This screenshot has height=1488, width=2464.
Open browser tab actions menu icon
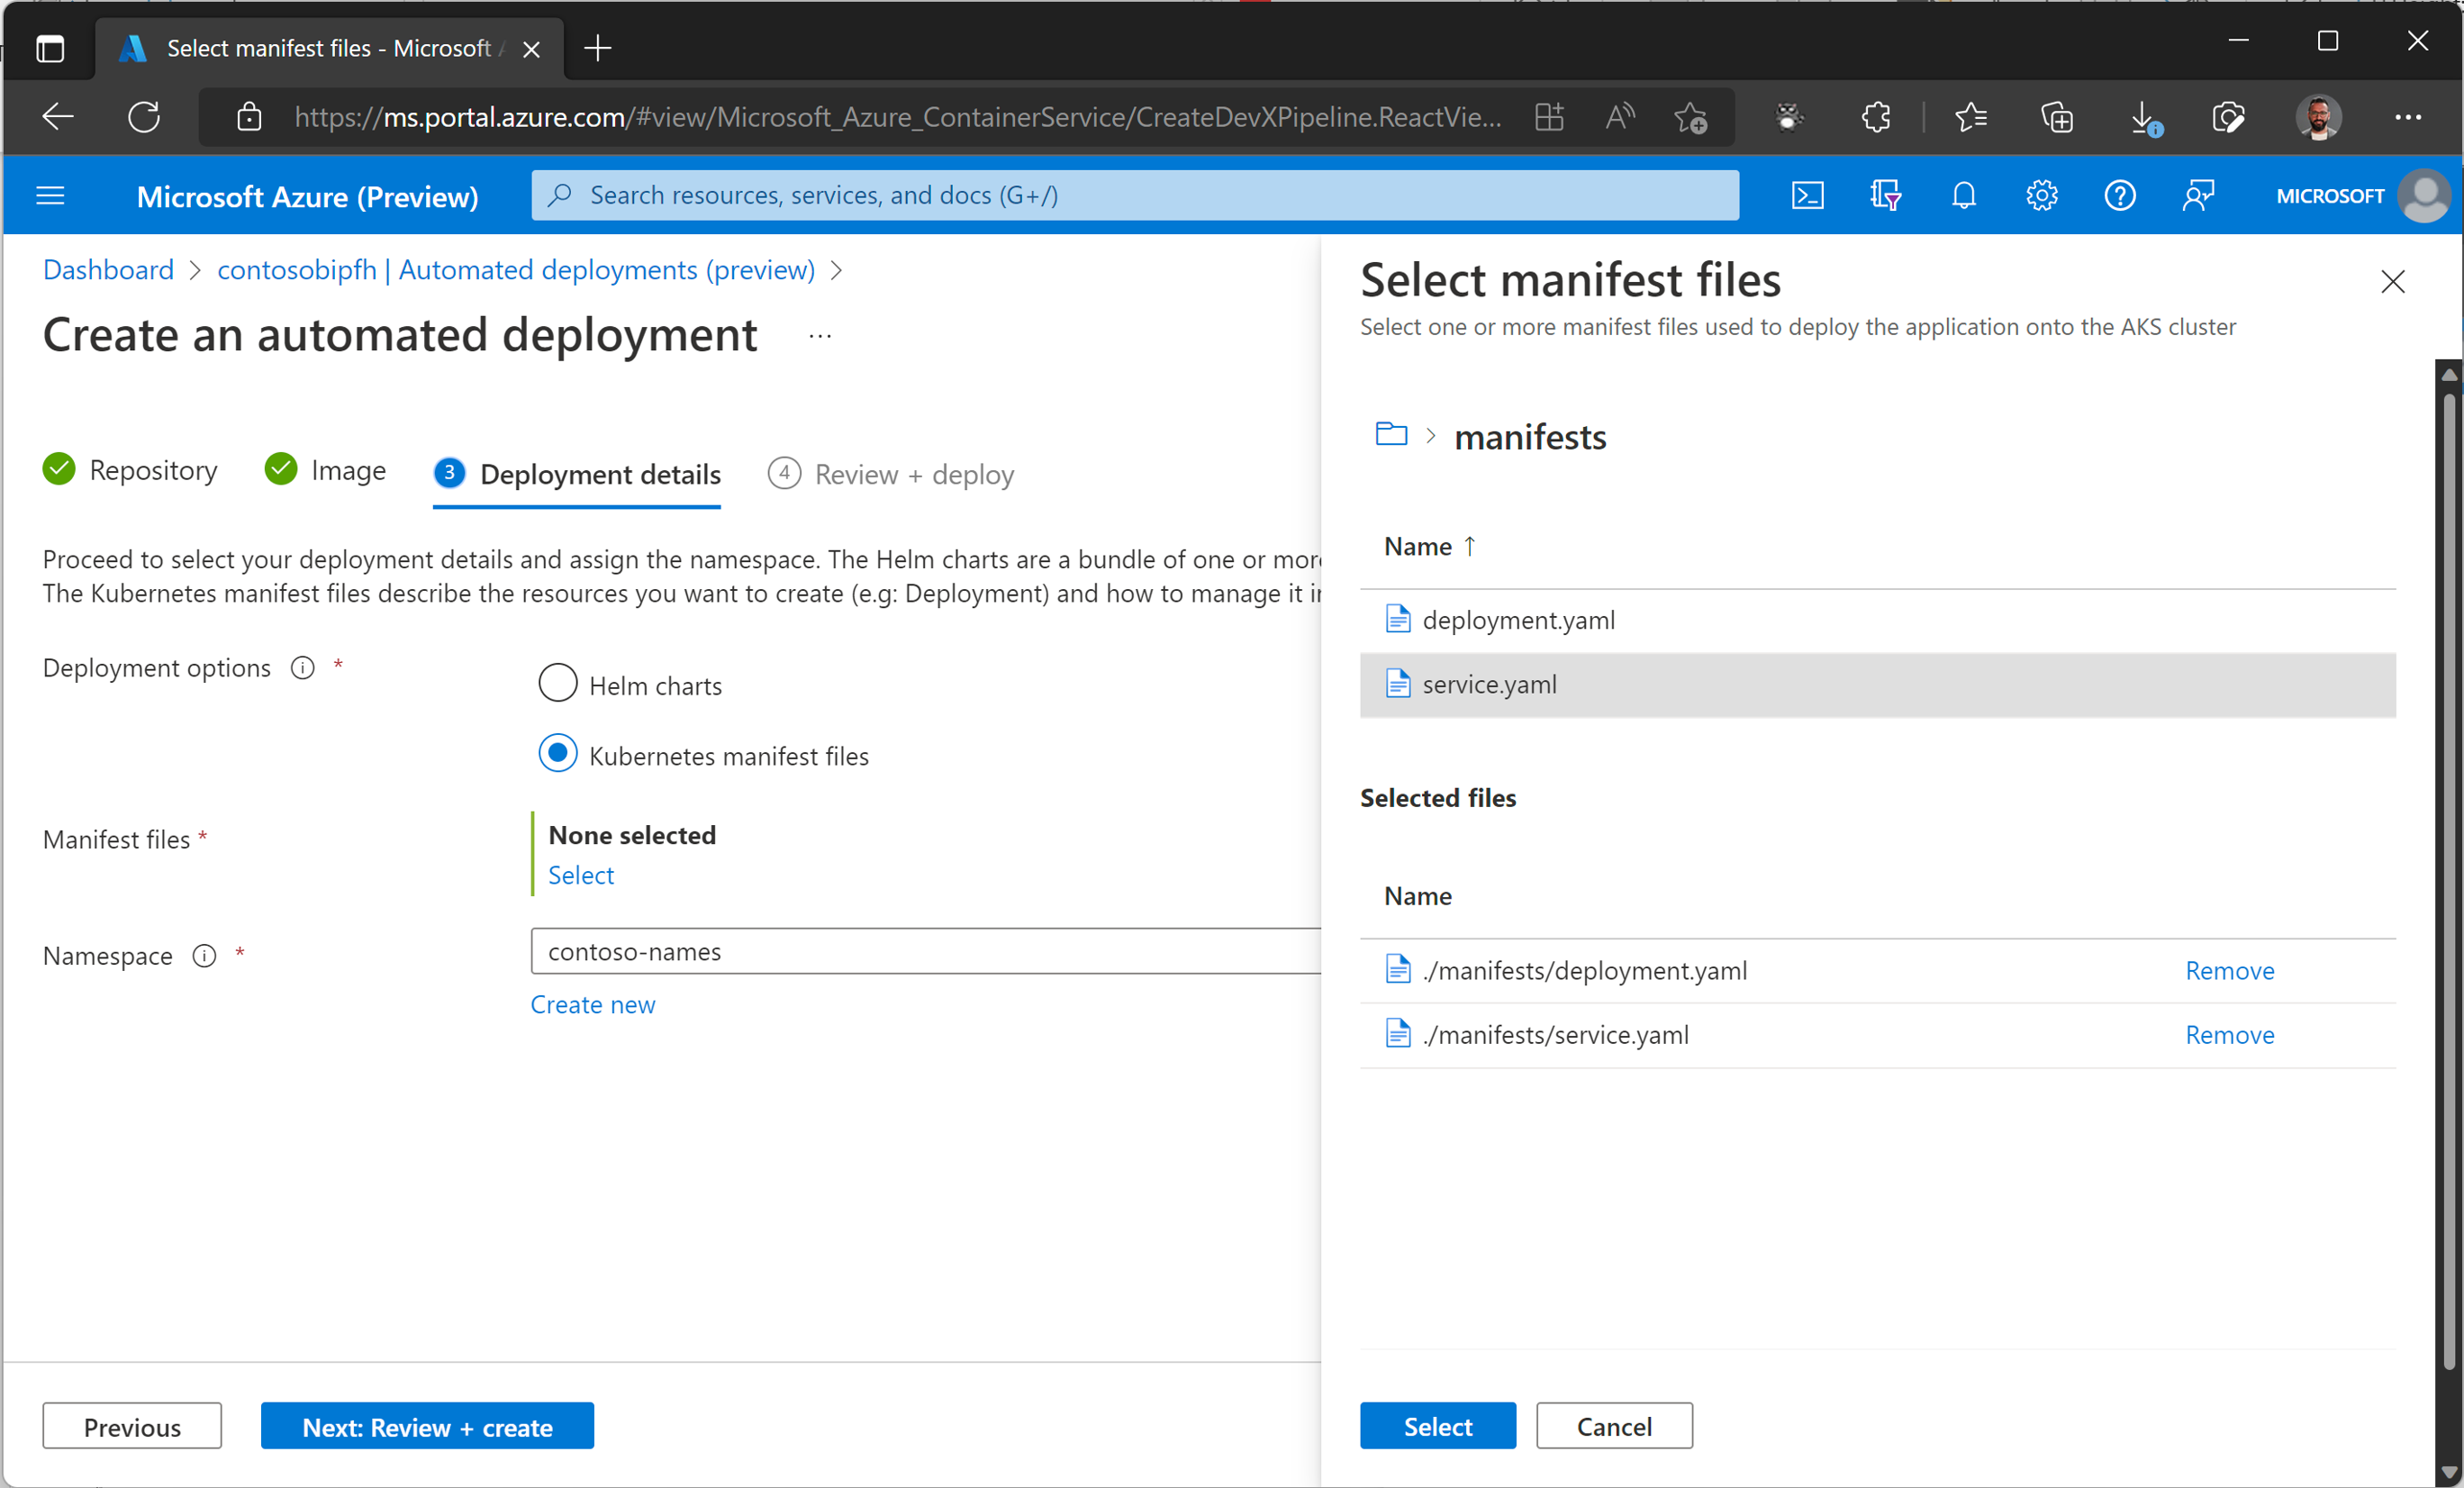pyautogui.click(x=50, y=47)
